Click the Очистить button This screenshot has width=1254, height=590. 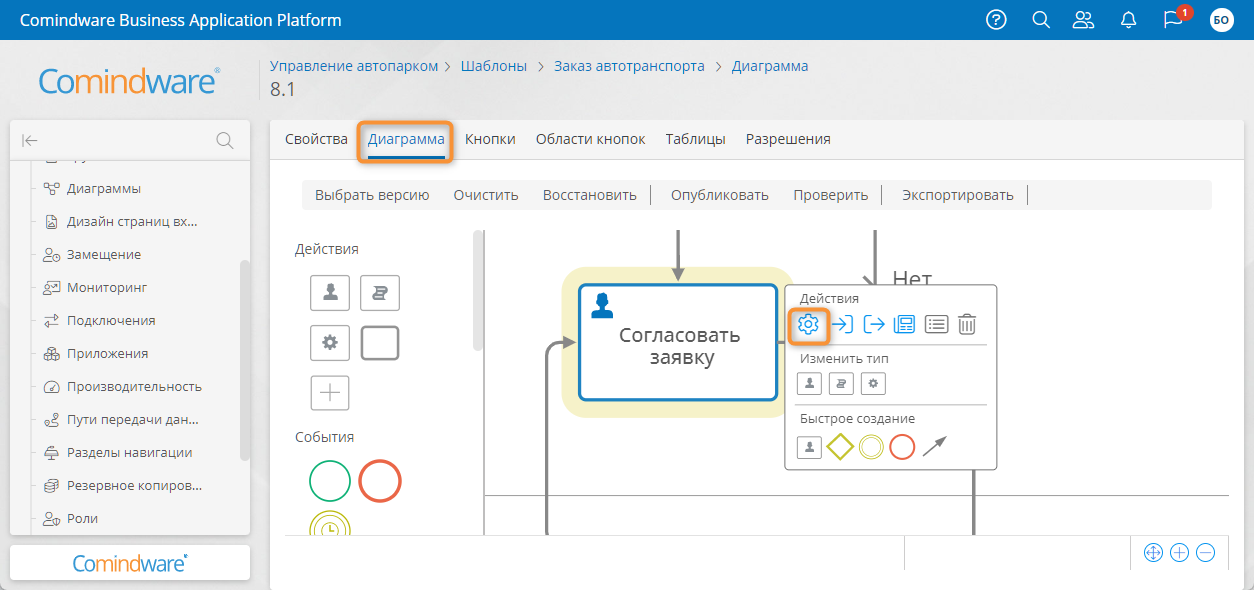[486, 195]
